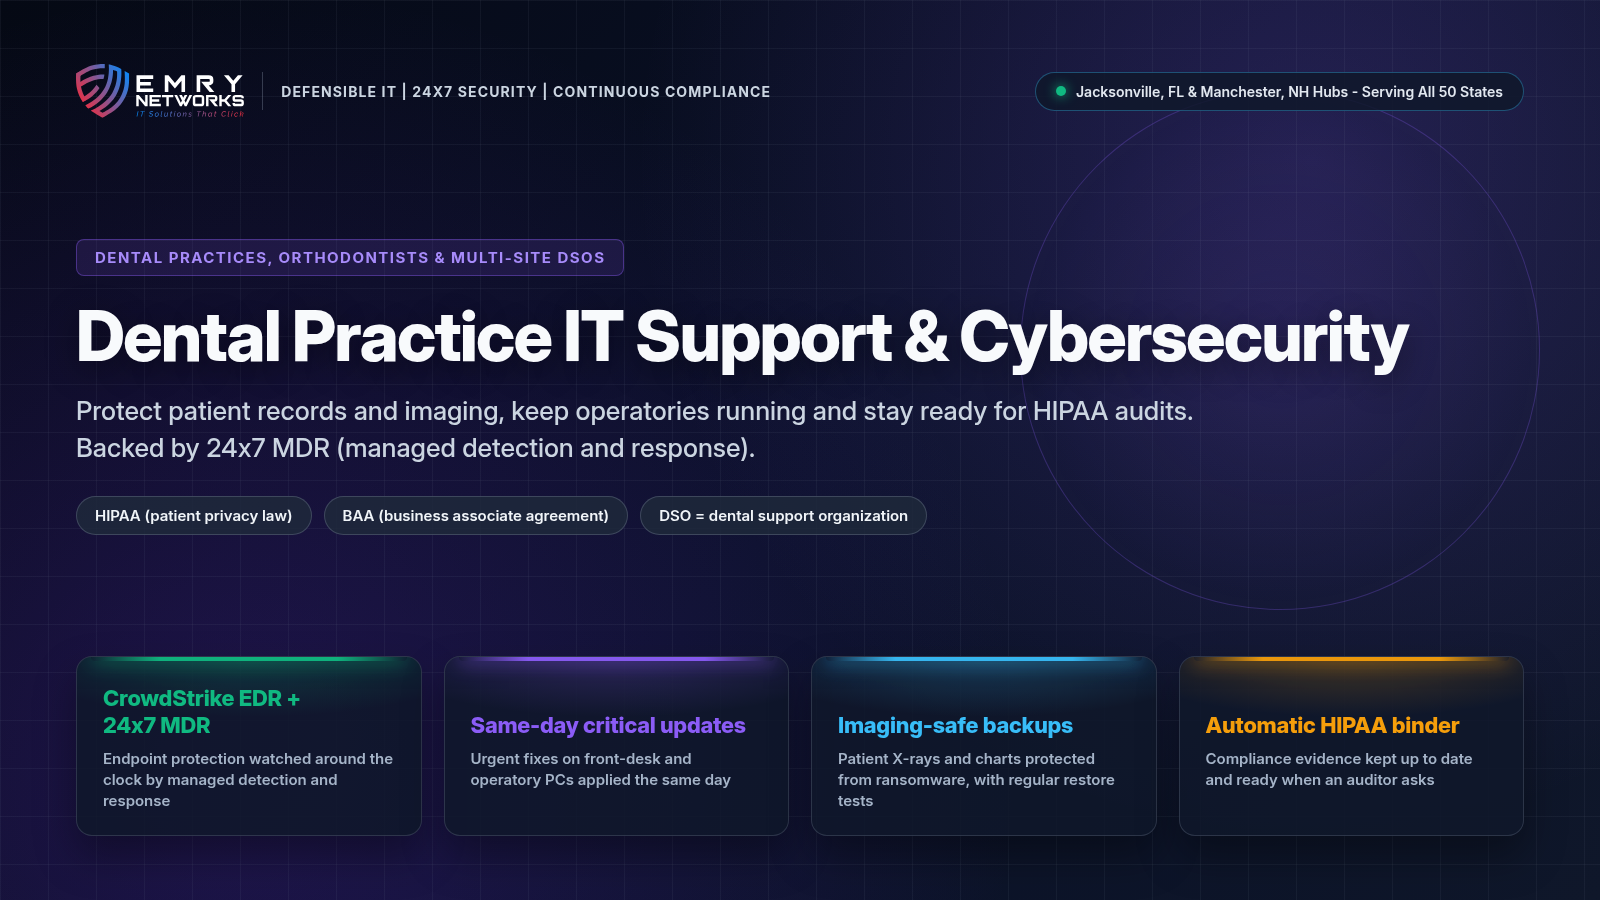Viewport: 1600px width, 900px height.
Task: Click 'Patient X-rays and charts protected' description
Action: 976,780
